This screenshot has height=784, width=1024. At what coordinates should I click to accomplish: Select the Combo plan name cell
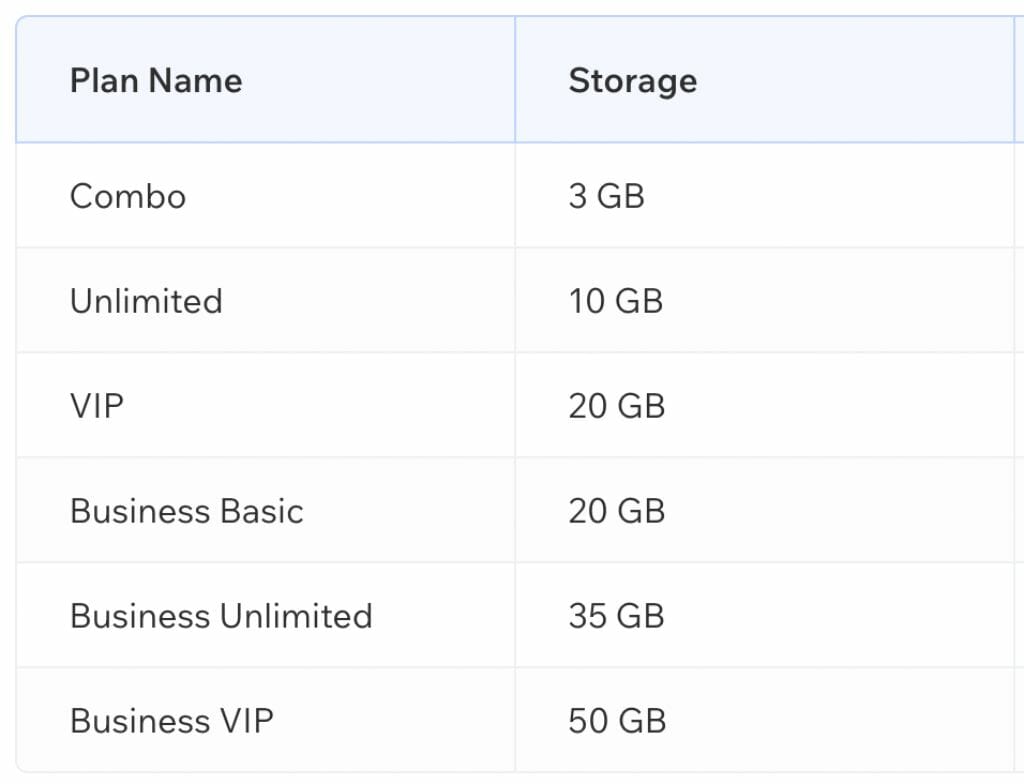(x=128, y=196)
